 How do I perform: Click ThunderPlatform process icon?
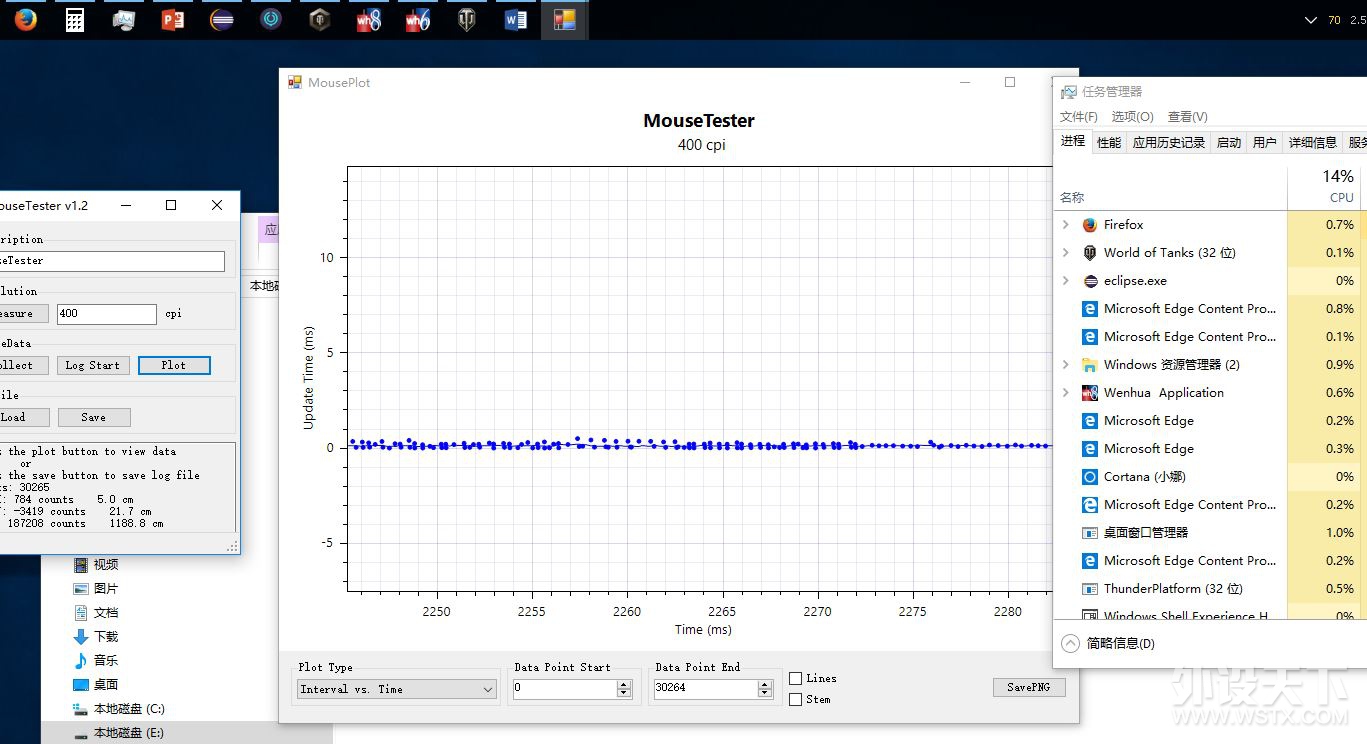point(1090,589)
